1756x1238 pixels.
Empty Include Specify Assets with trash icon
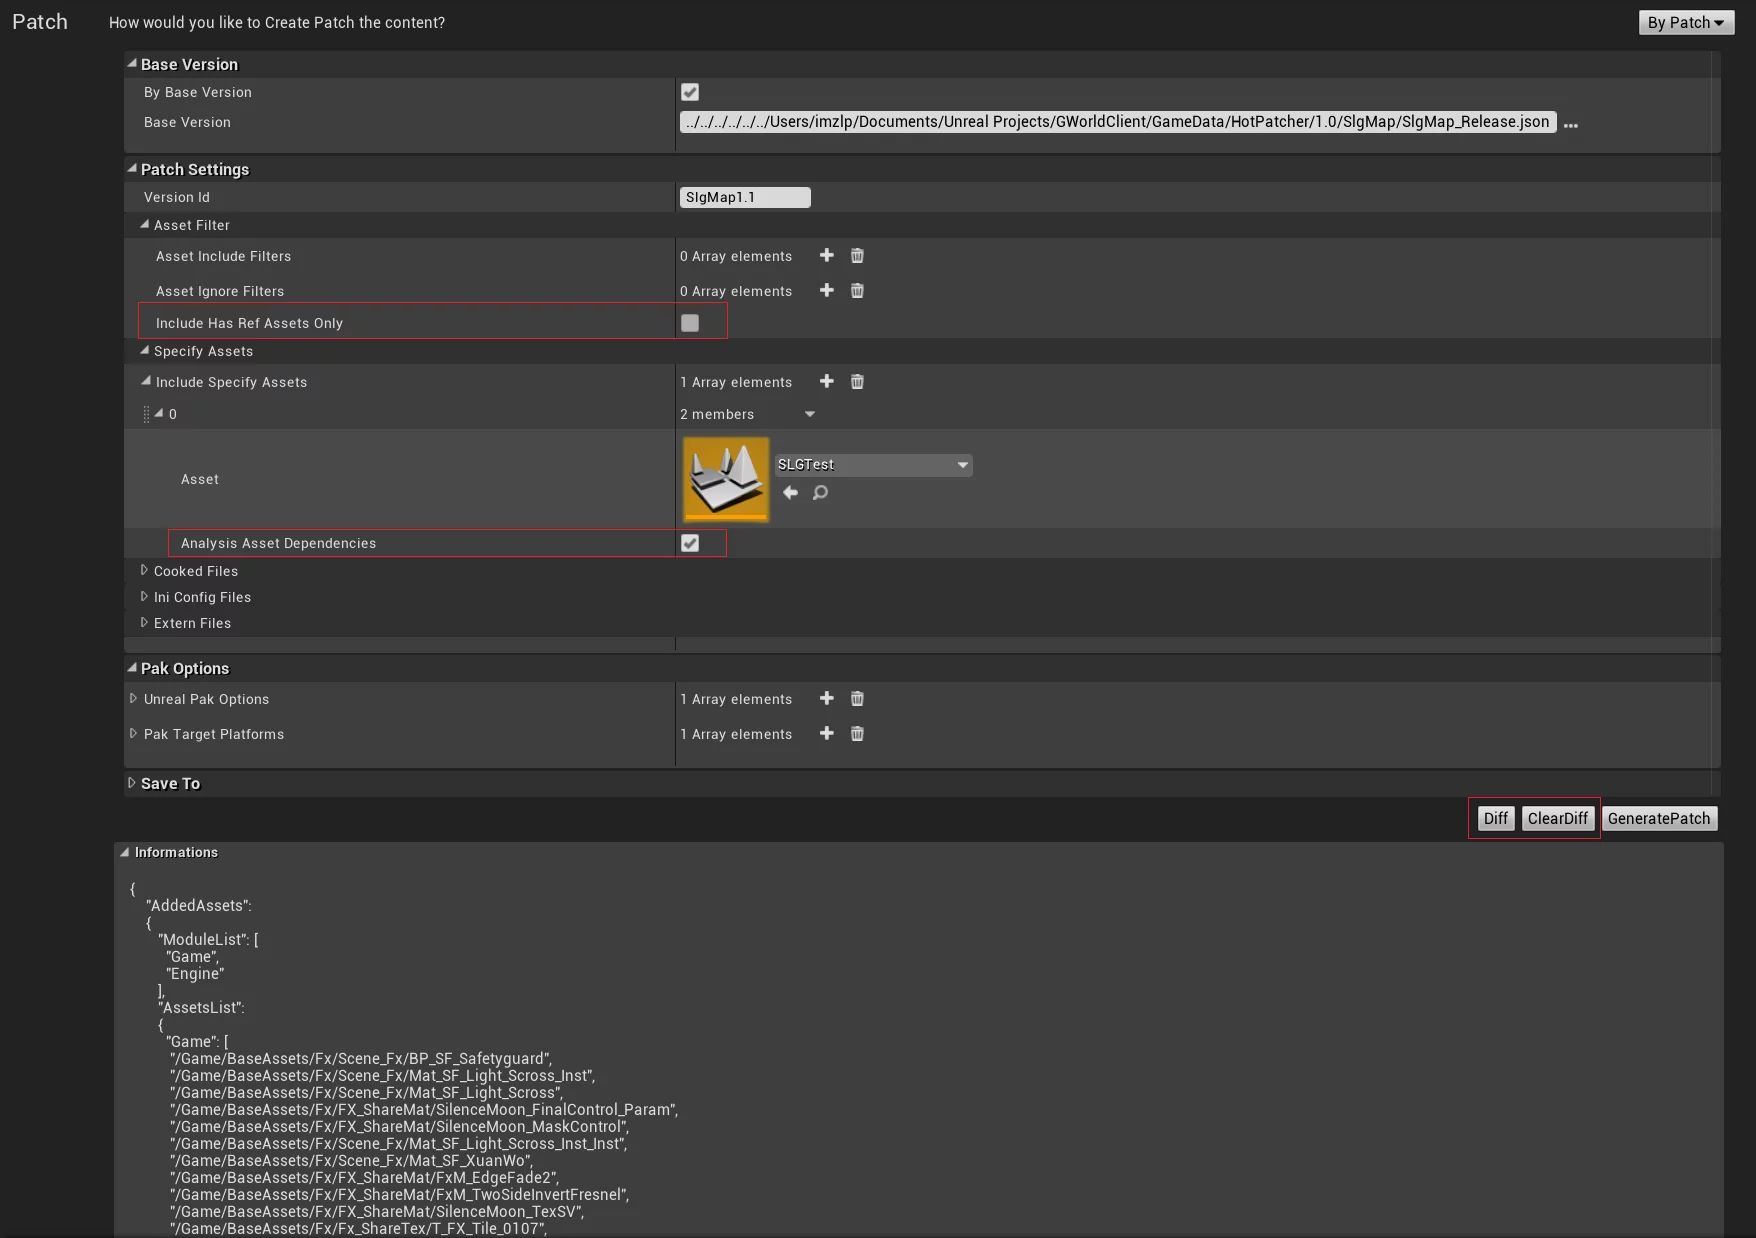857,382
